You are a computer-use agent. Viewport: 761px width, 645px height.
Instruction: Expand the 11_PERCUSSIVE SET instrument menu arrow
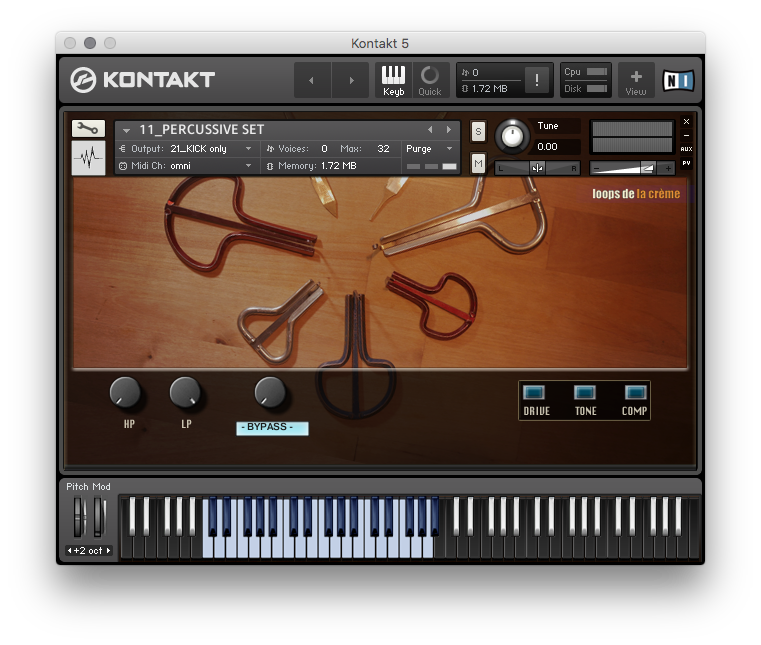click(x=126, y=130)
